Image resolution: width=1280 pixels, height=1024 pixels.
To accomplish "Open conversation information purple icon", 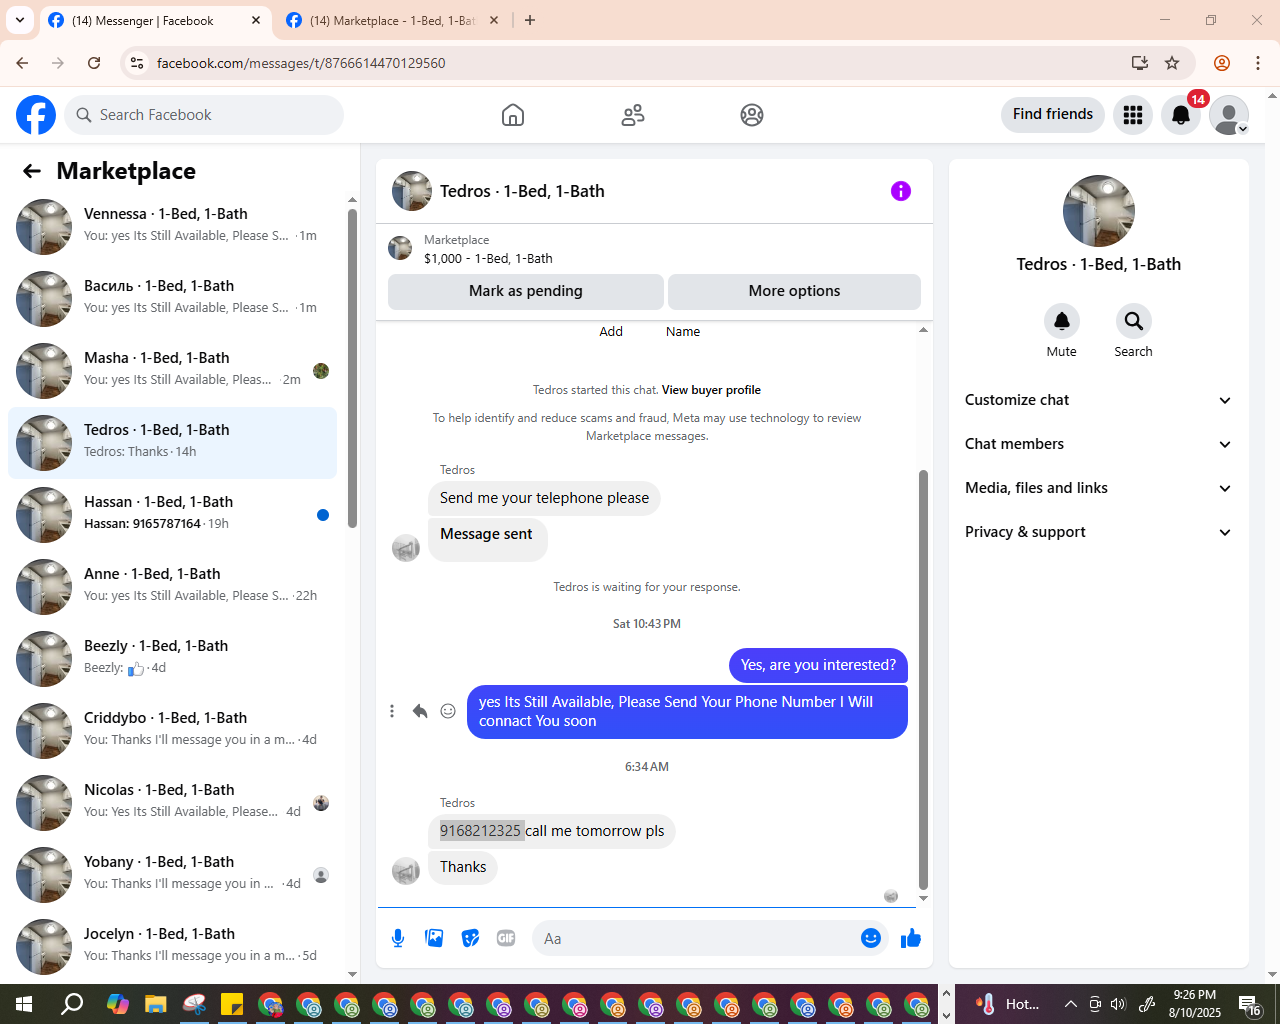I will click(x=901, y=191).
